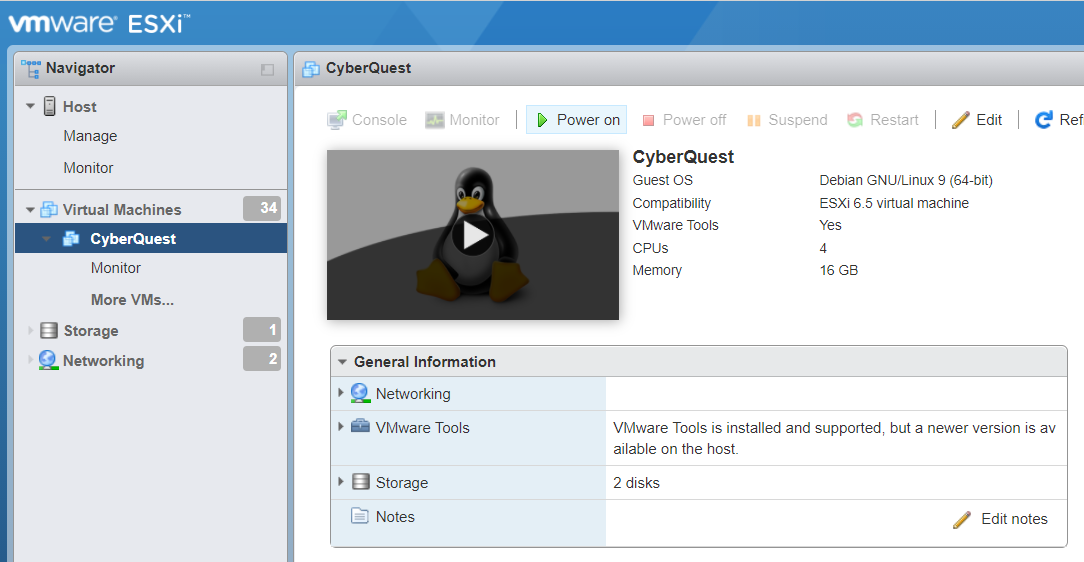Click the VMware ESXi logo
The width and height of the screenshot is (1084, 562).
99,23
